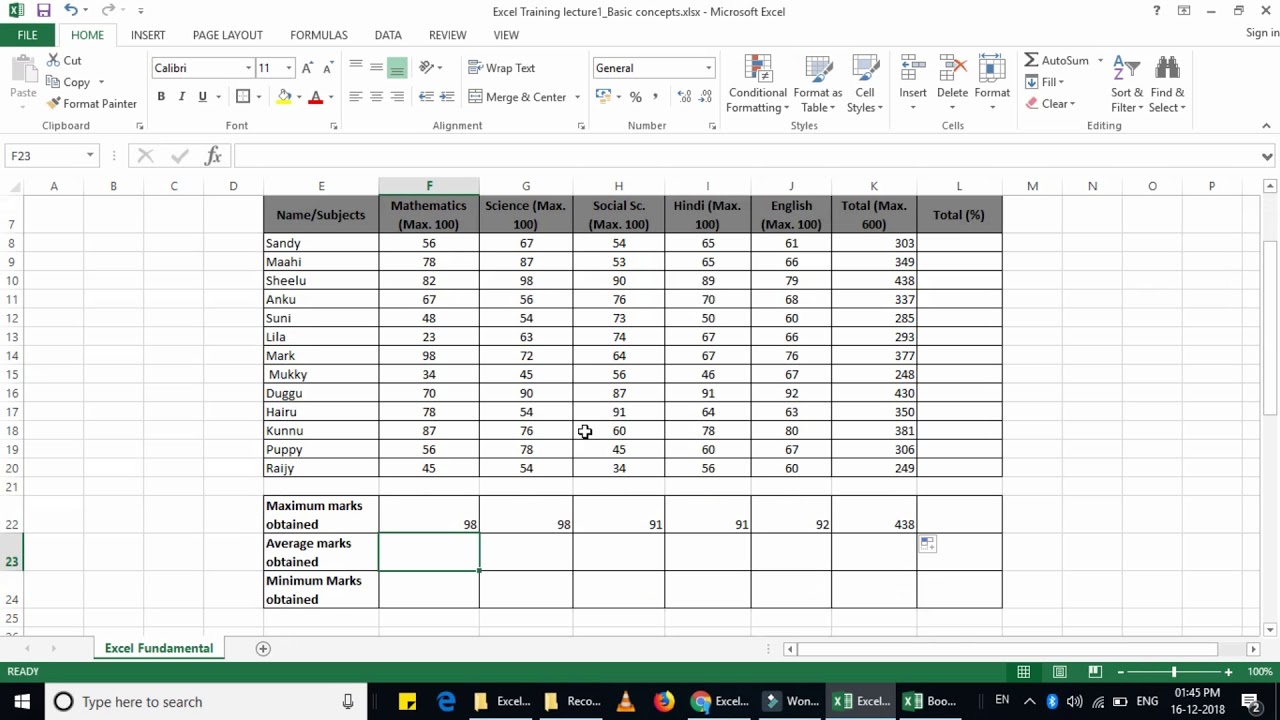Viewport: 1280px width, 720px height.
Task: Select the Format Painter brush
Action: 54,103
